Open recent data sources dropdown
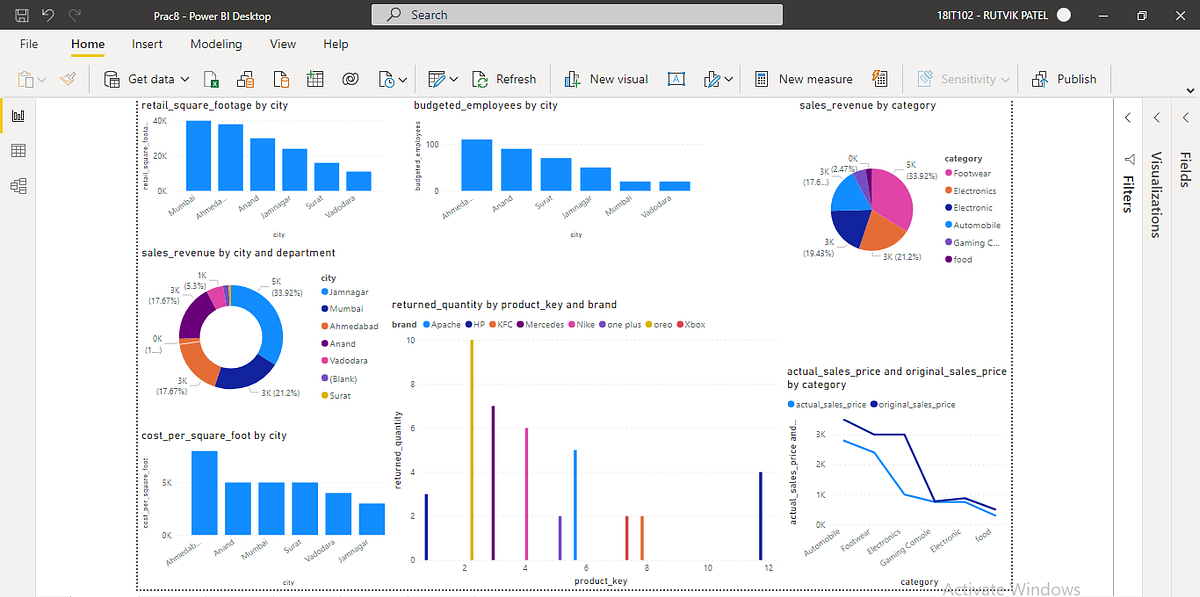This screenshot has width=1200, height=597. click(393, 78)
